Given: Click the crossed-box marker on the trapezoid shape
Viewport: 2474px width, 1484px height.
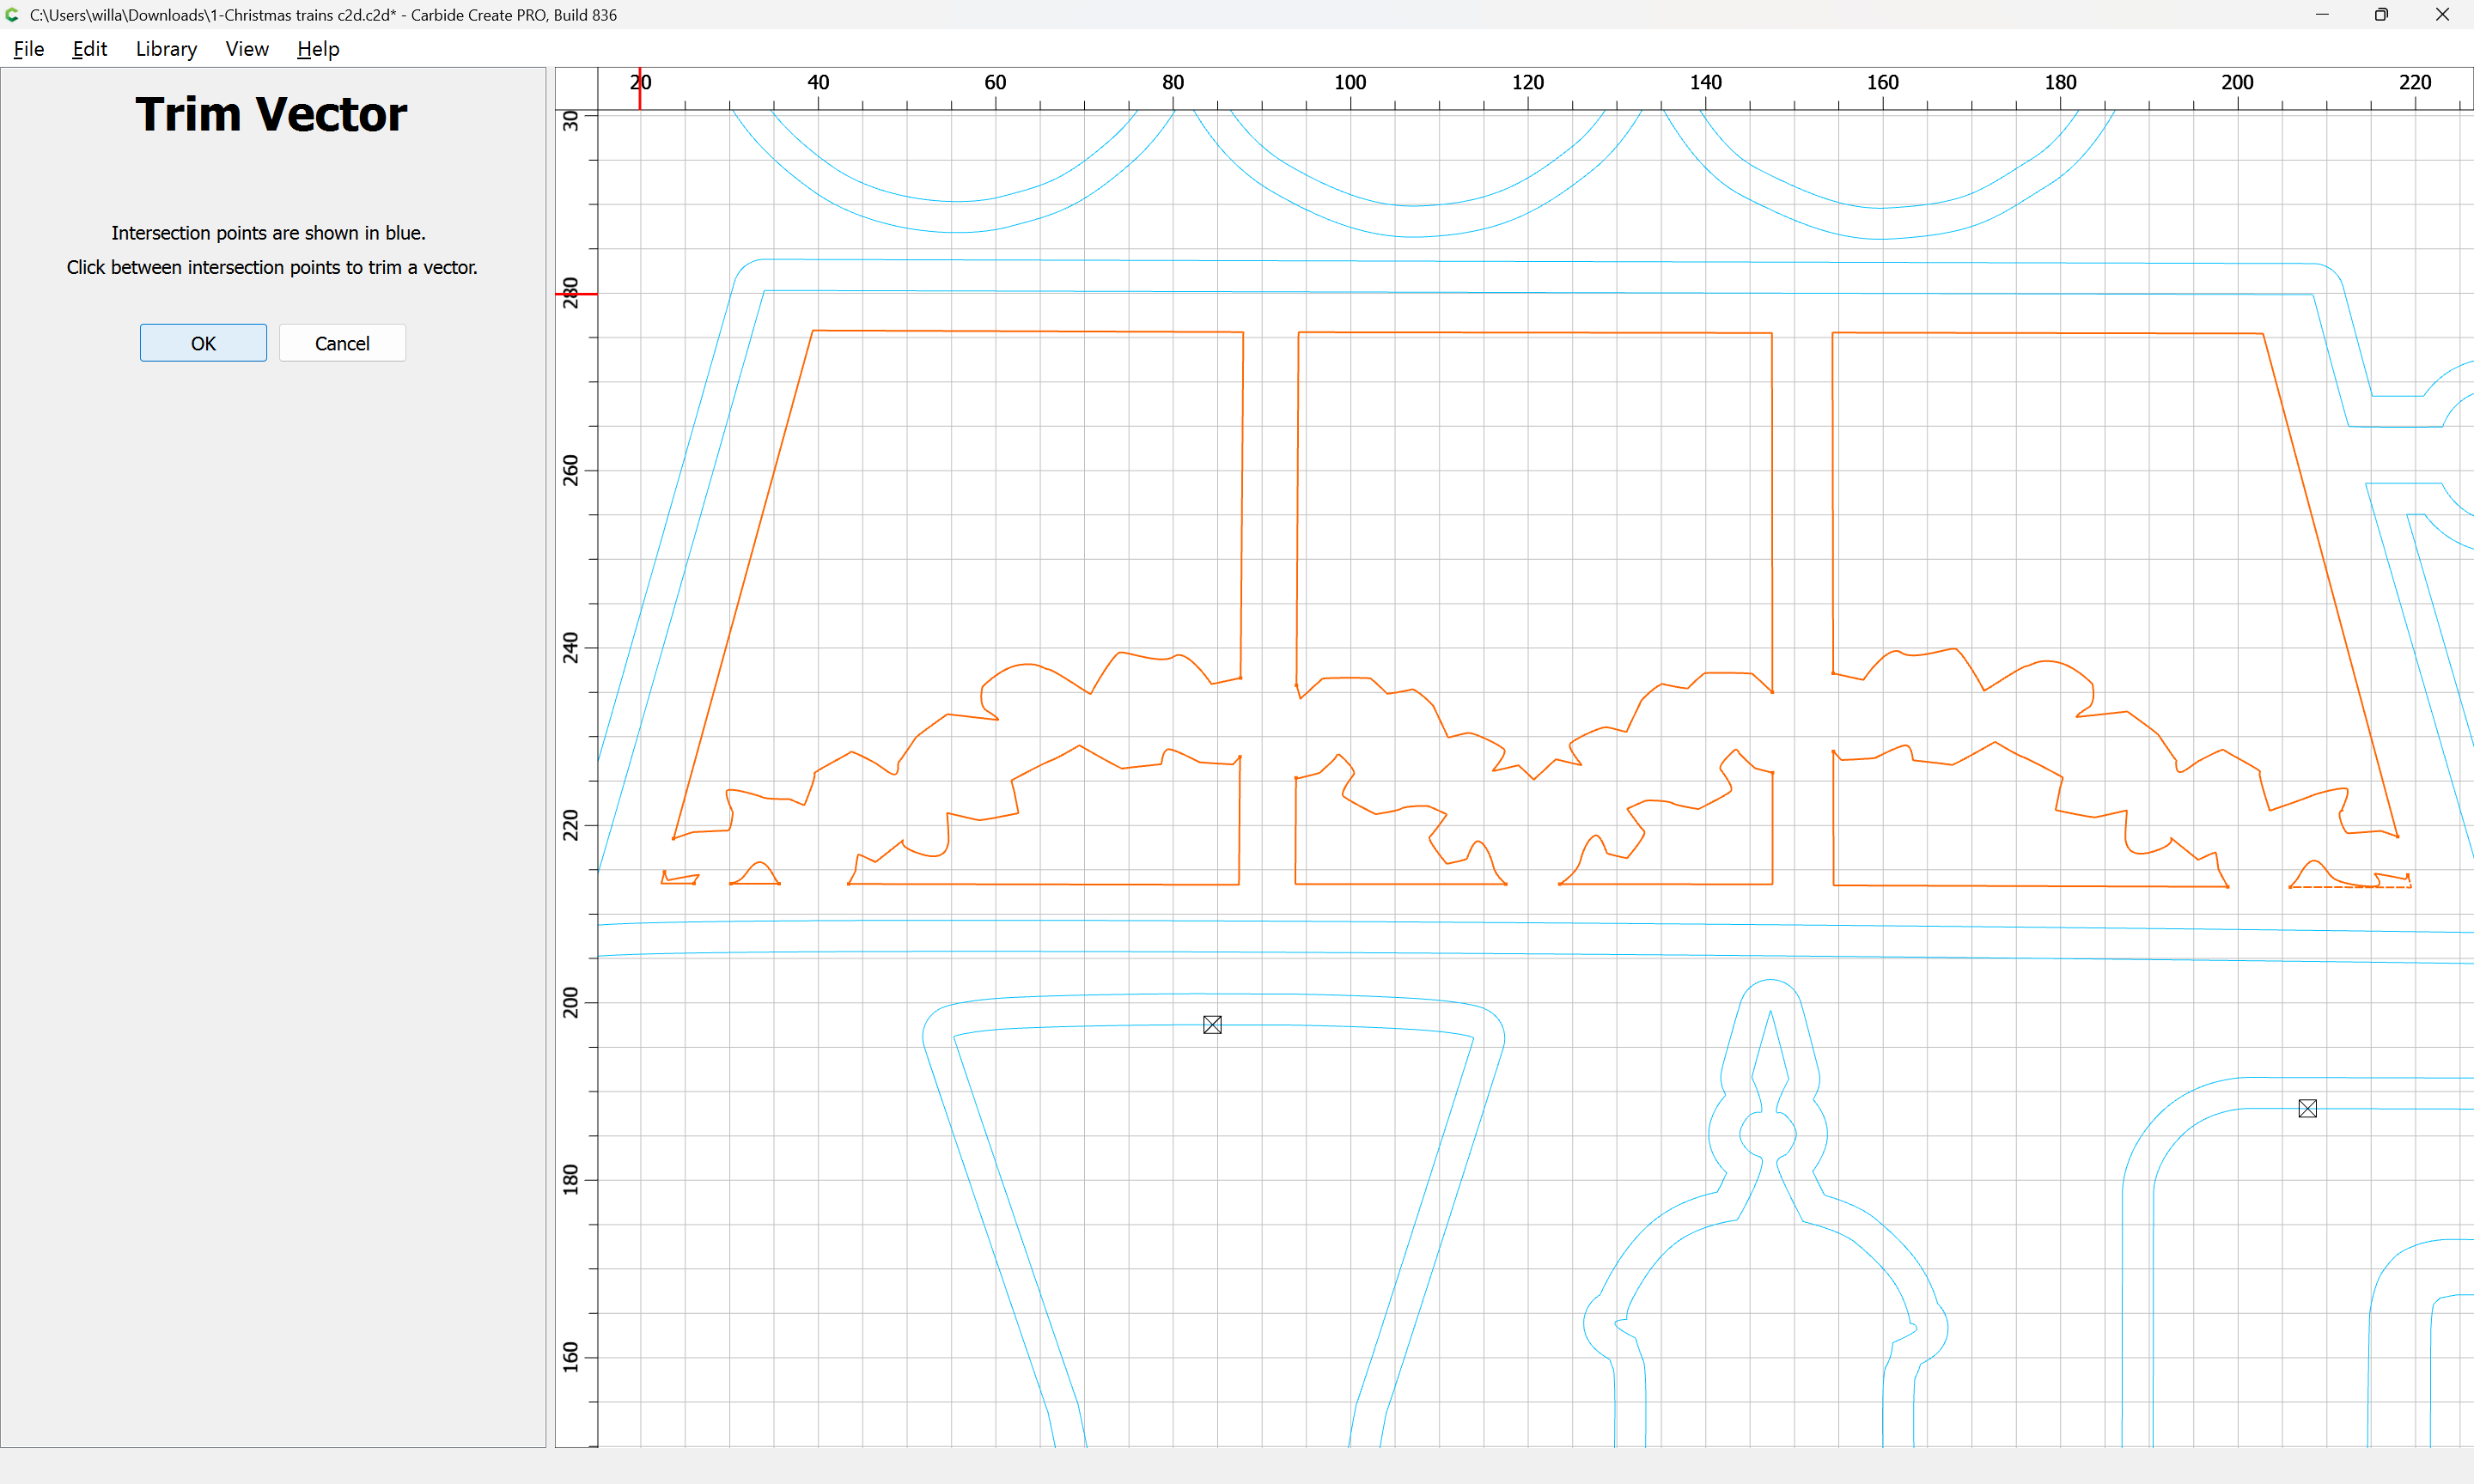Looking at the screenshot, I should tap(1212, 1025).
